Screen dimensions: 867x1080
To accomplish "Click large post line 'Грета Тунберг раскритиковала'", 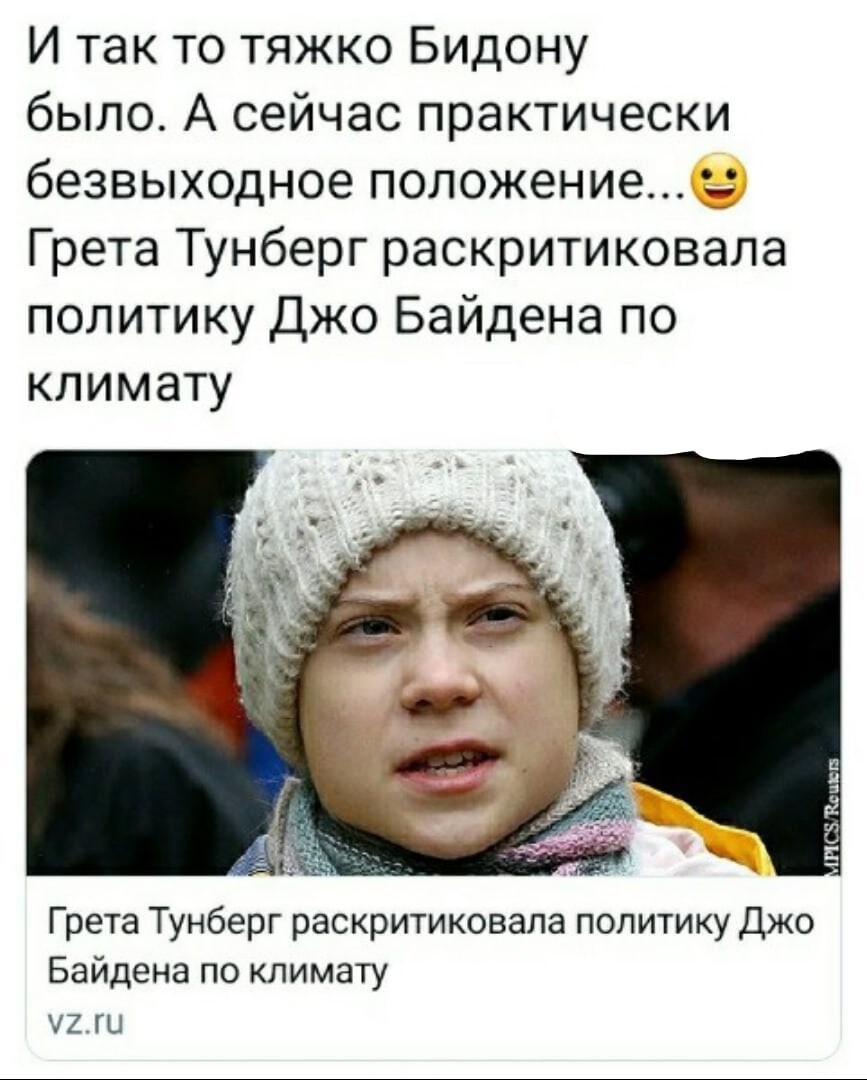I will [406, 247].
